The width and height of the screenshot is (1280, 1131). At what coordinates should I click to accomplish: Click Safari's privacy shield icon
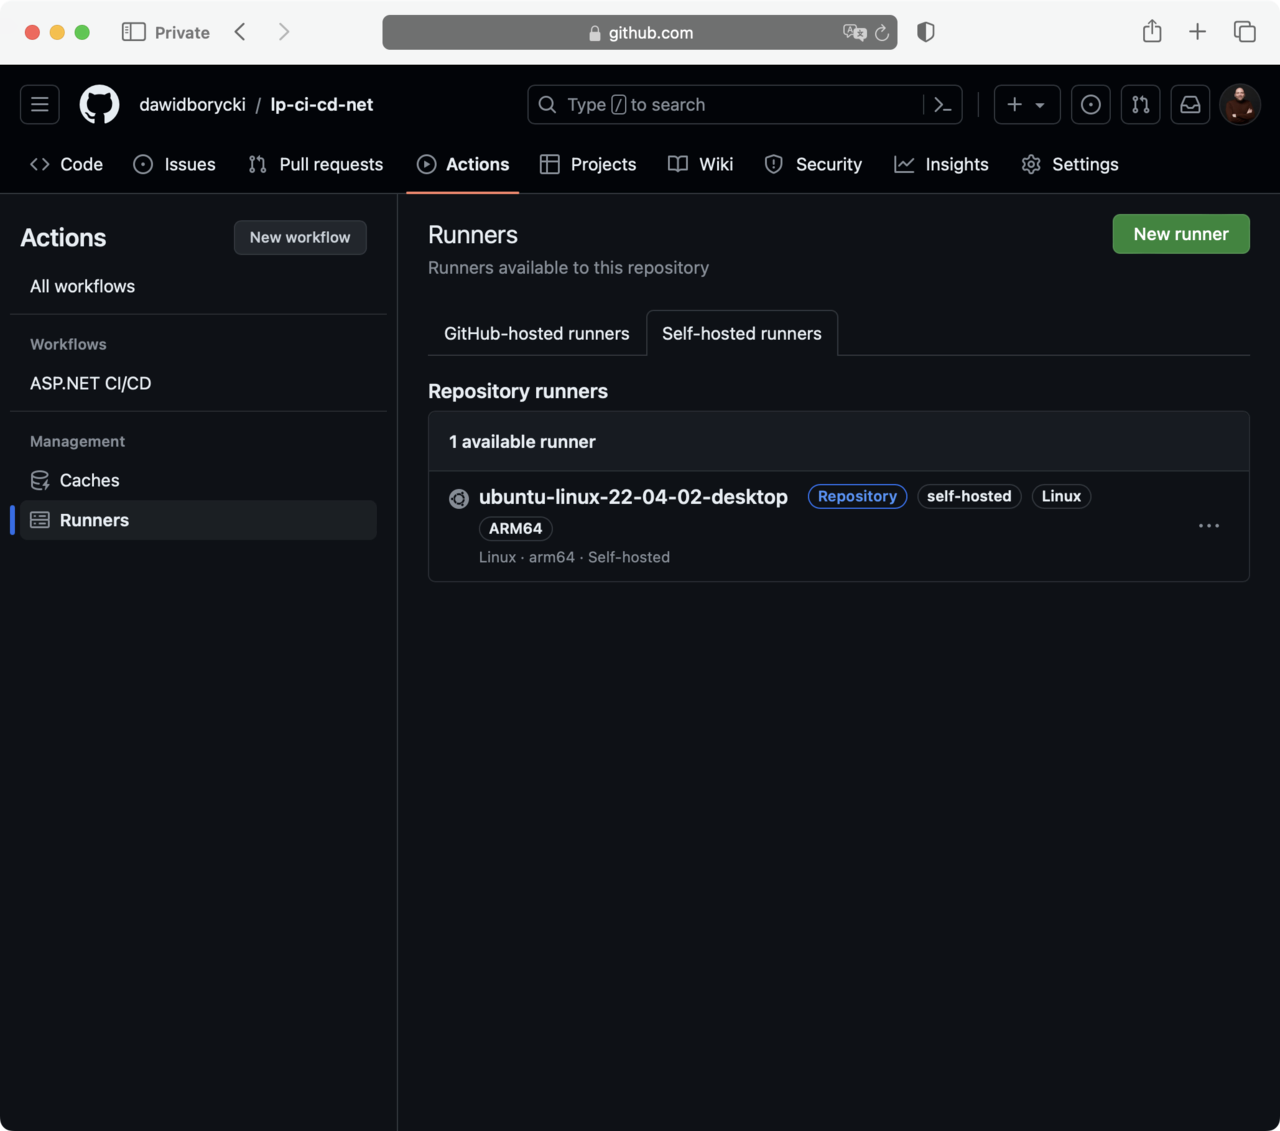[926, 32]
